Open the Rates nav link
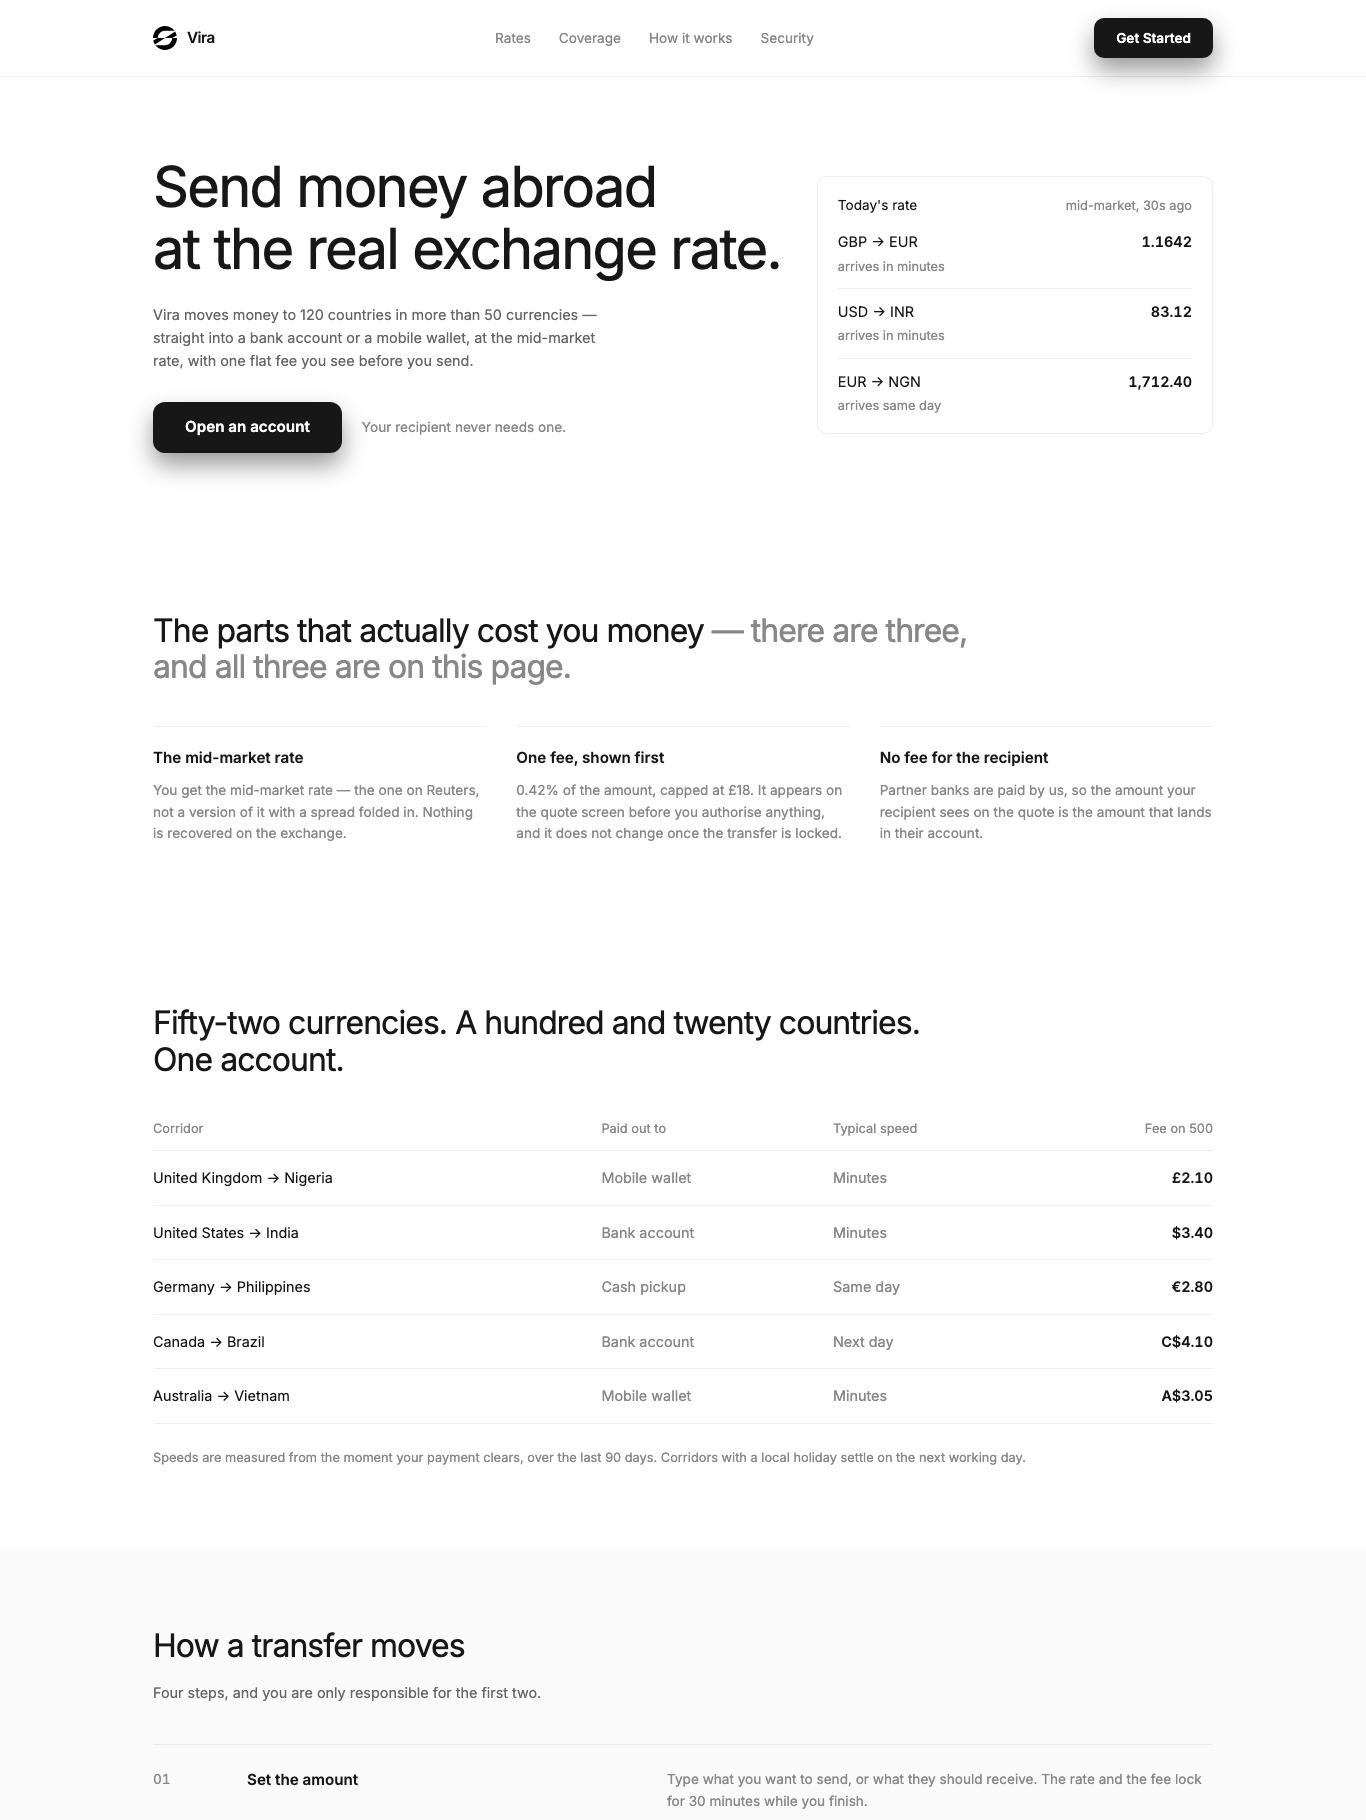The image size is (1366, 1820). [x=513, y=38]
